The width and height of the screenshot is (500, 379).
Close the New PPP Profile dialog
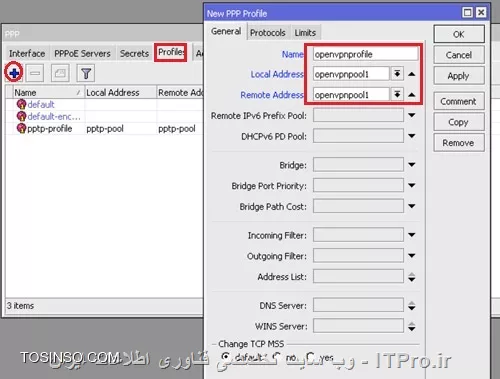[481, 13]
